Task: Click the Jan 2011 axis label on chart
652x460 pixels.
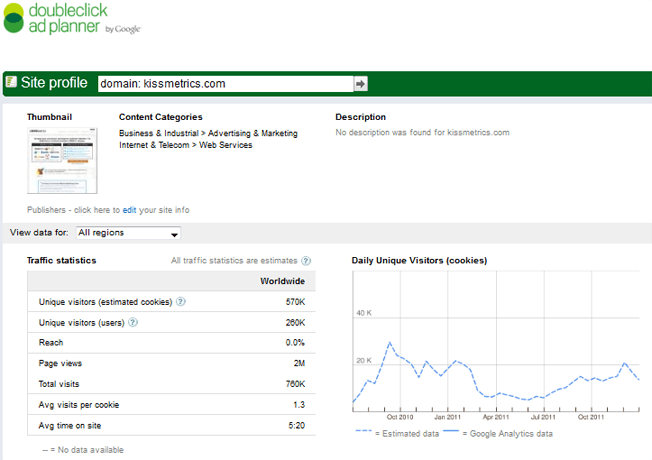Action: (447, 417)
